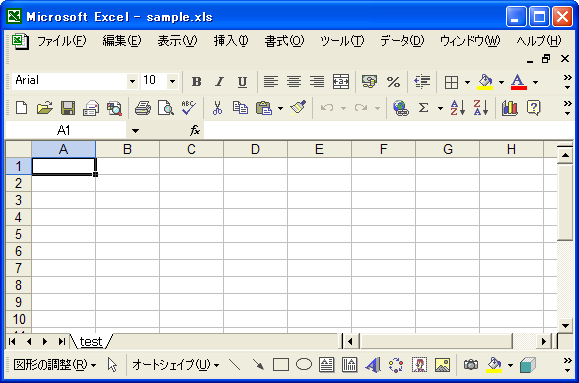
Task: Activate the Format Painter brush
Action: [298, 108]
